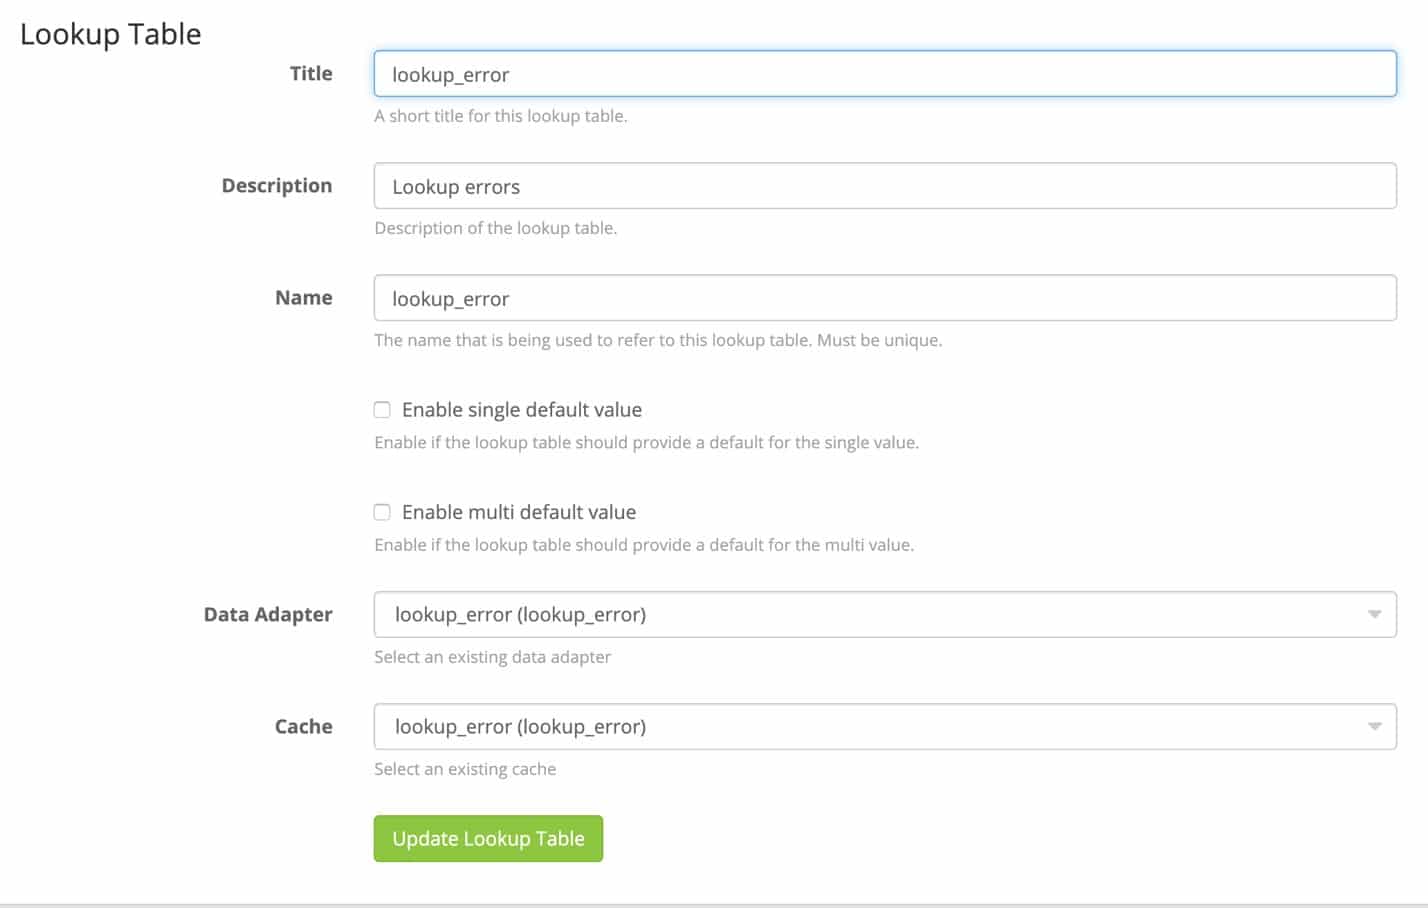The width and height of the screenshot is (1428, 908).
Task: Click the Data Adapter label
Action: [x=268, y=614]
